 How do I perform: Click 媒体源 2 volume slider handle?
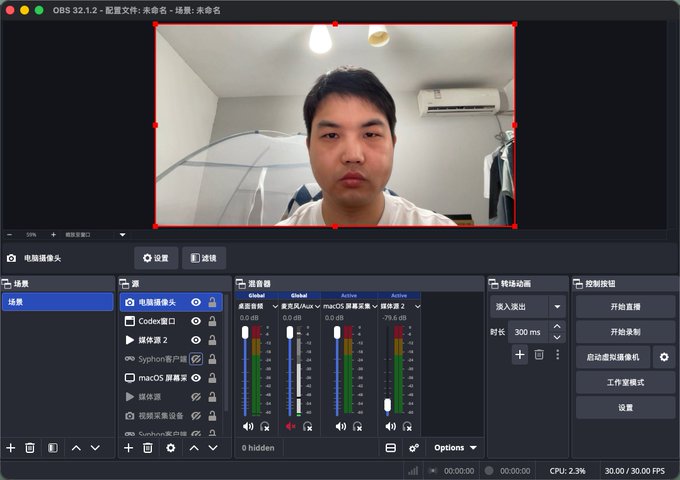(387, 405)
